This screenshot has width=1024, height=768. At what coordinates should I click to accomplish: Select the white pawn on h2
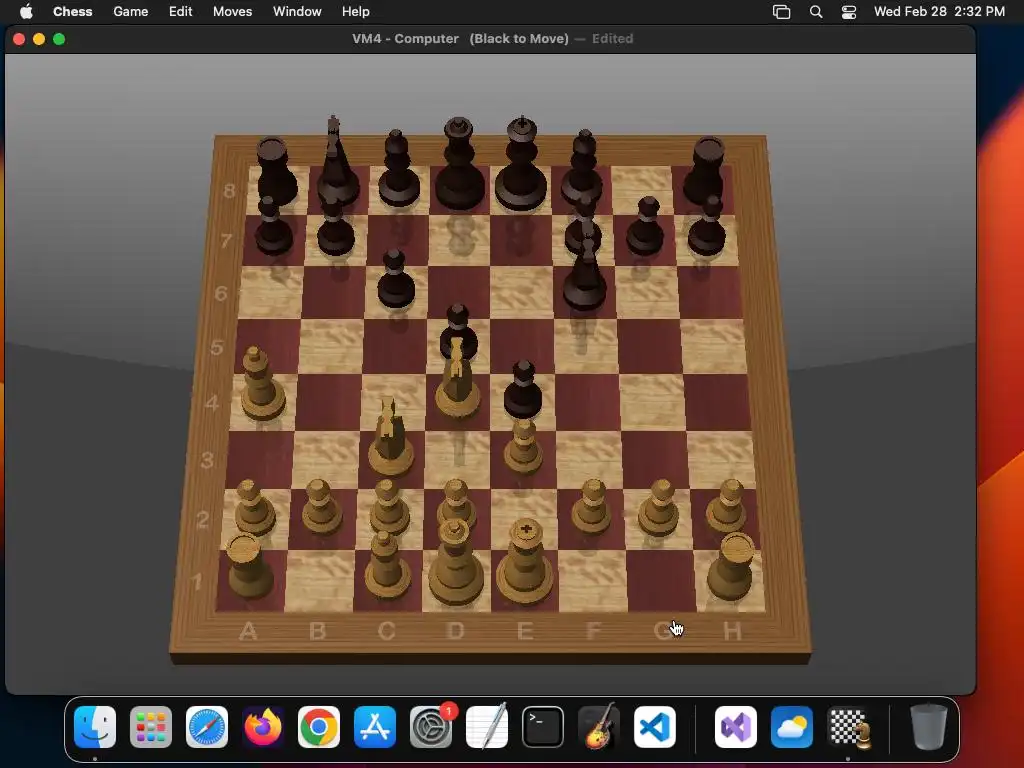click(726, 507)
